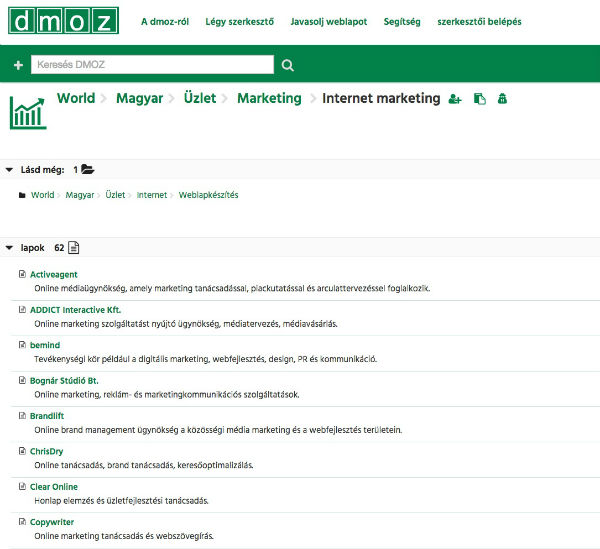Open Javasolj weblapot in top navigation
This screenshot has width=600, height=549.
pos(329,22)
